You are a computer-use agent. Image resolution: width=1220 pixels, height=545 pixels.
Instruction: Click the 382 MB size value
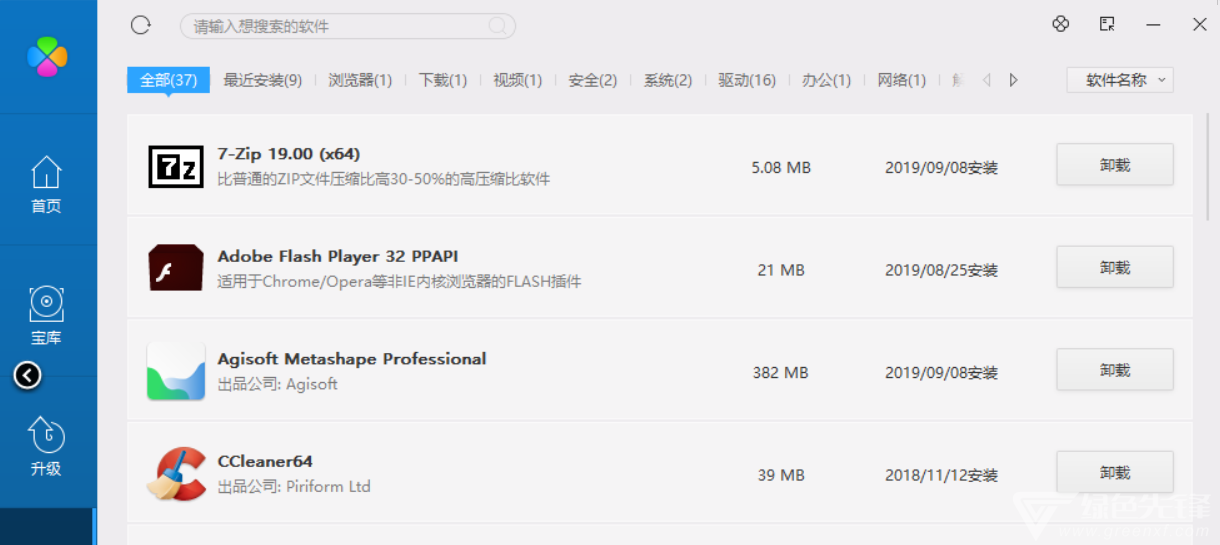[x=781, y=373]
